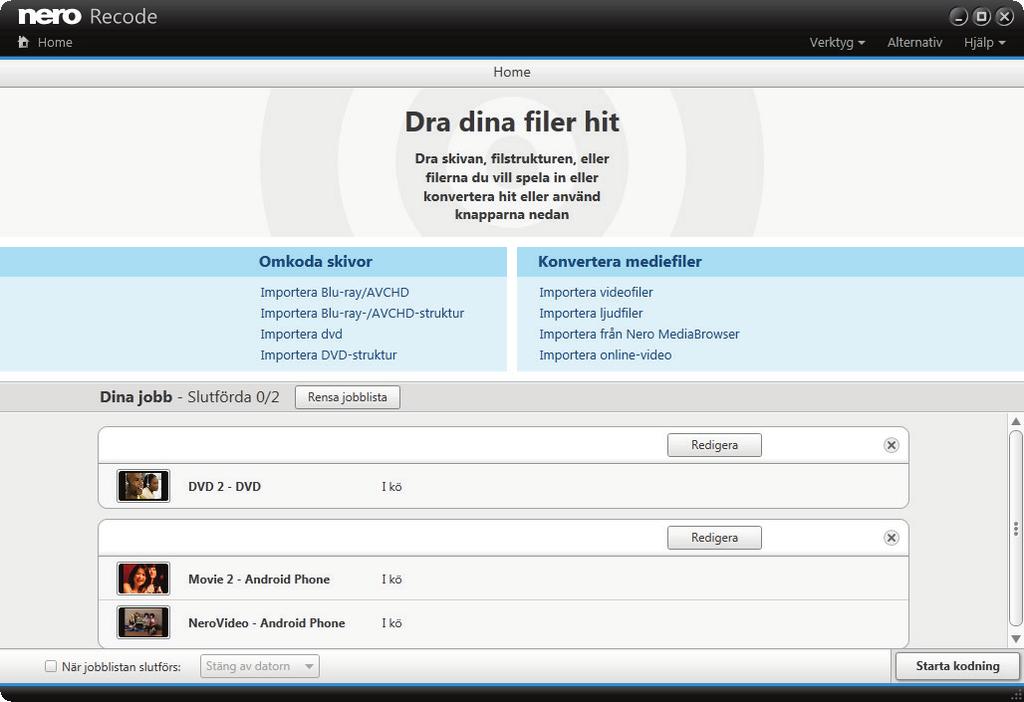
Task: Select Importera DVD-struktur
Action: [x=328, y=355]
